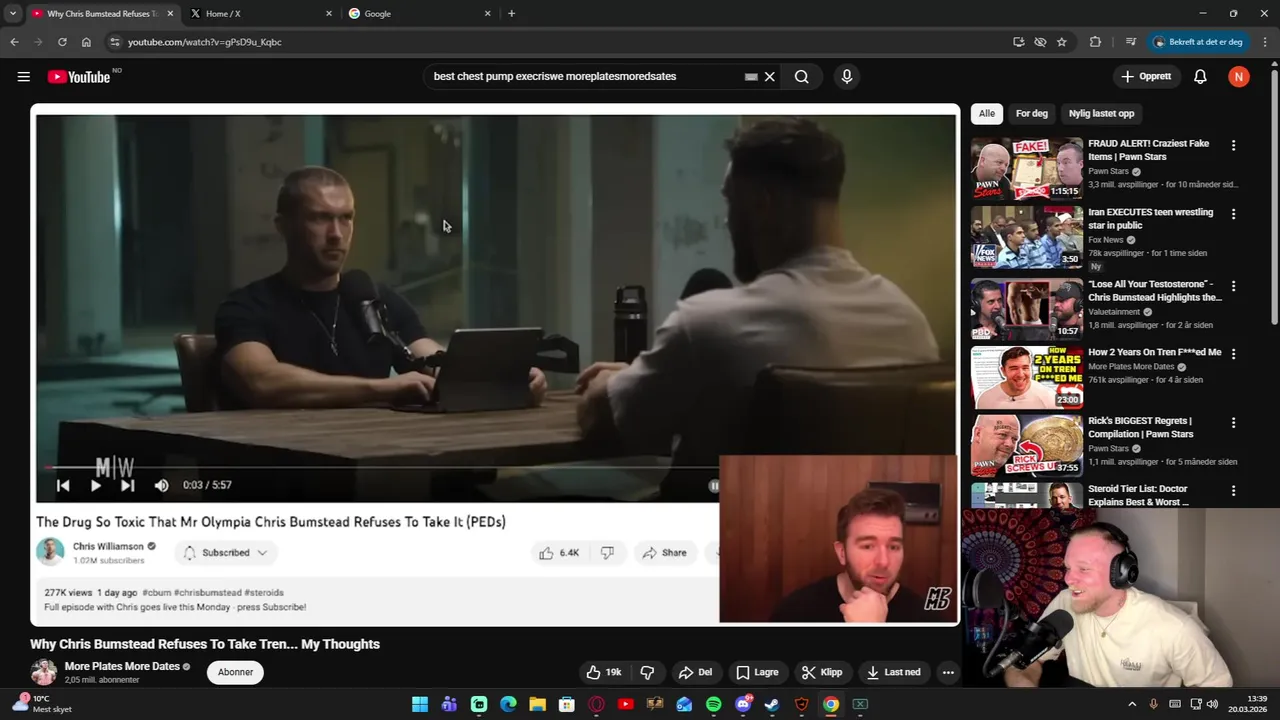The image size is (1280, 720).
Task: Start voice search with the microphone
Action: coord(847,77)
